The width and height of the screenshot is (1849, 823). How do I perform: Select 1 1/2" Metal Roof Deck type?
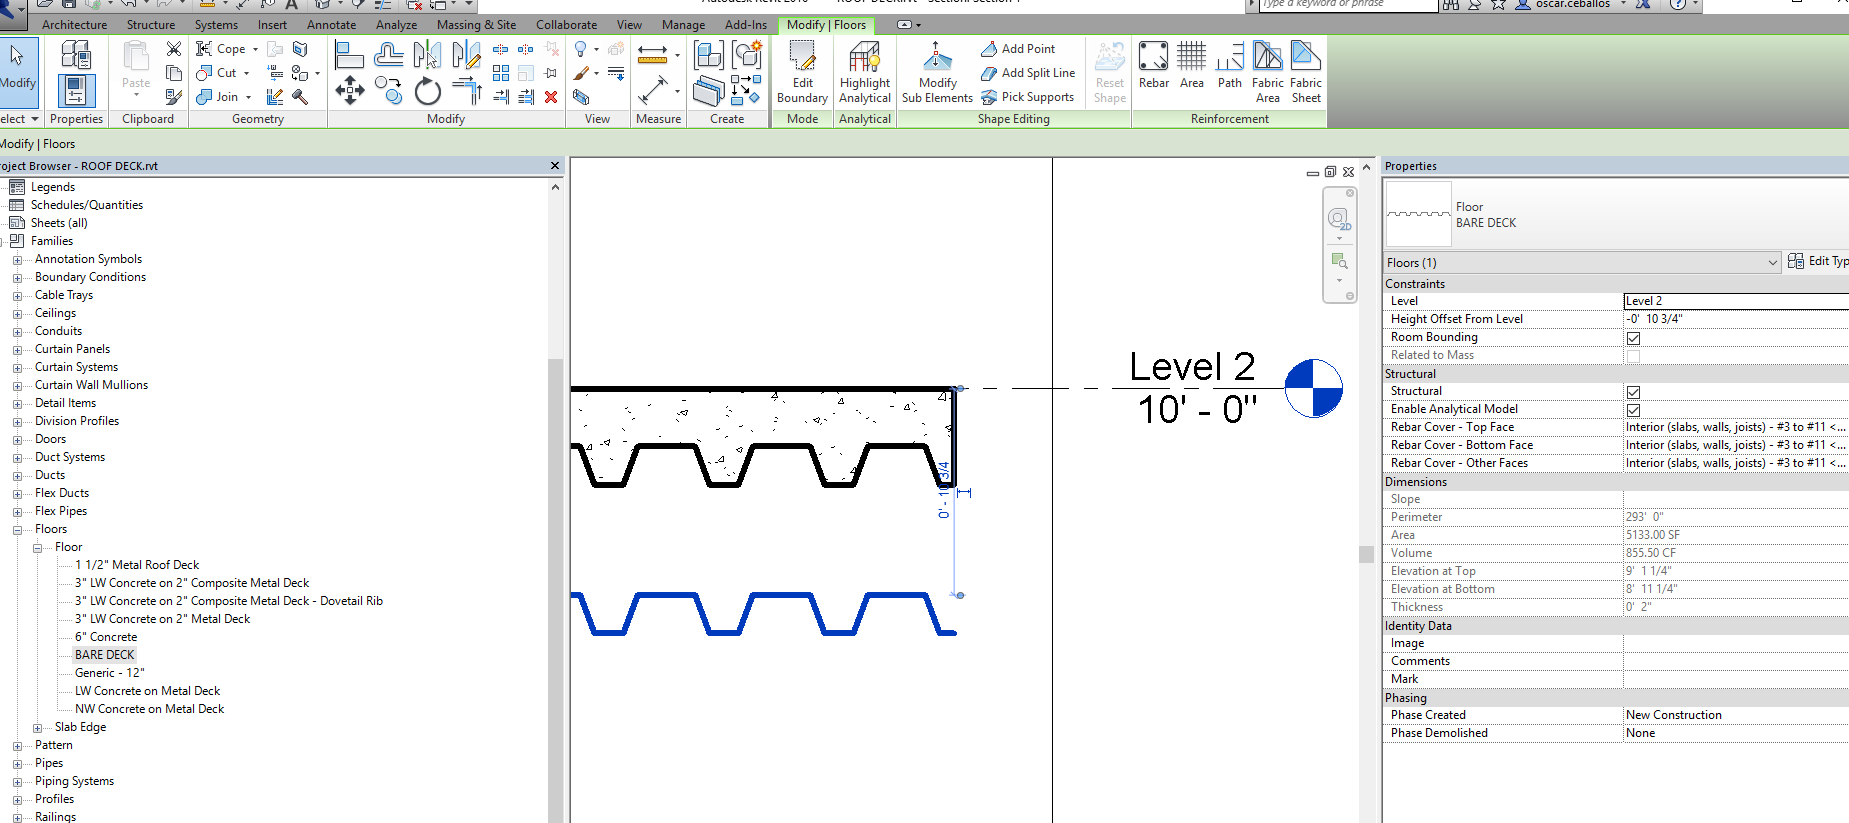137,565
